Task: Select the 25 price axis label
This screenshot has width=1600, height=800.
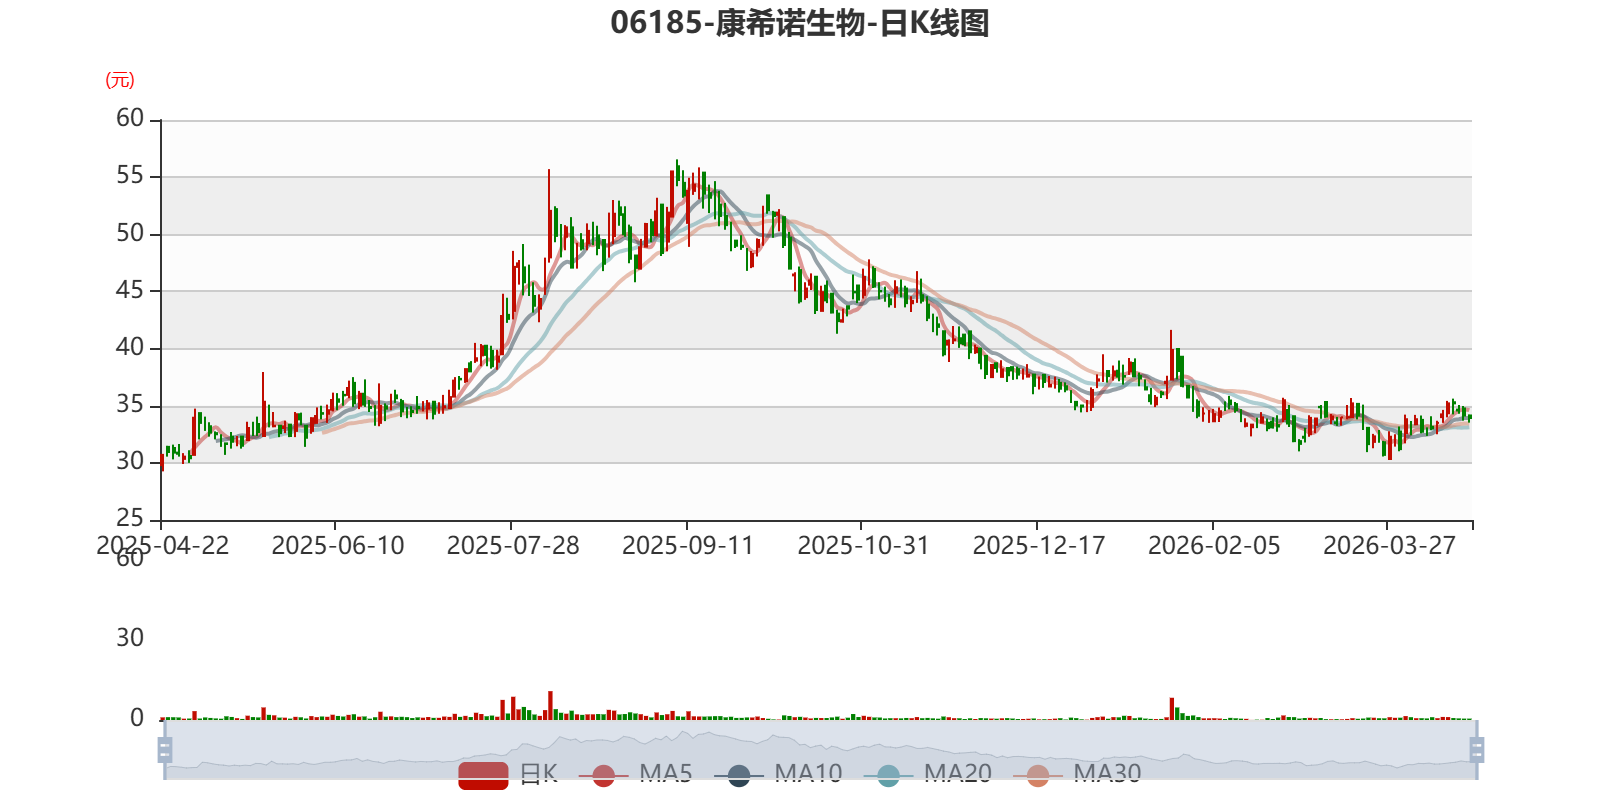Action: pyautogui.click(x=130, y=518)
